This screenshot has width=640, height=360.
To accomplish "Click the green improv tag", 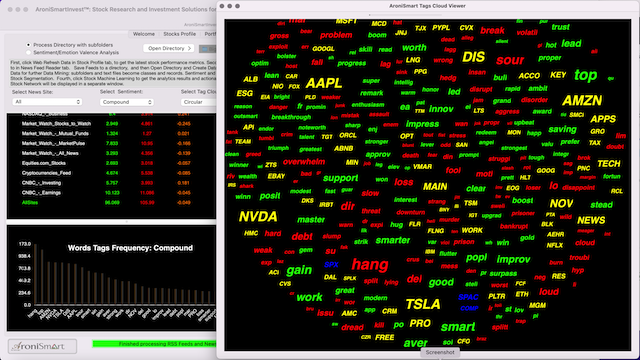I will [x=513, y=260].
